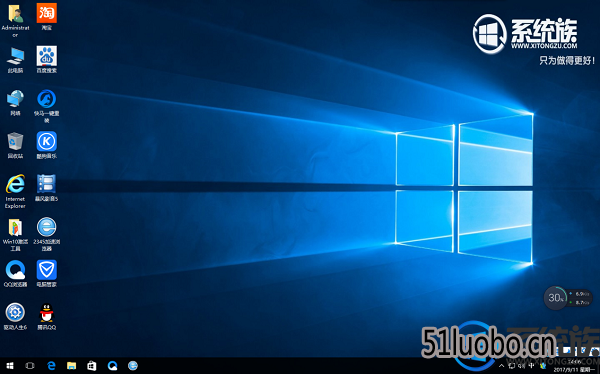
Task: Open 2345 accelerated browser shortcut
Action: coord(47,234)
